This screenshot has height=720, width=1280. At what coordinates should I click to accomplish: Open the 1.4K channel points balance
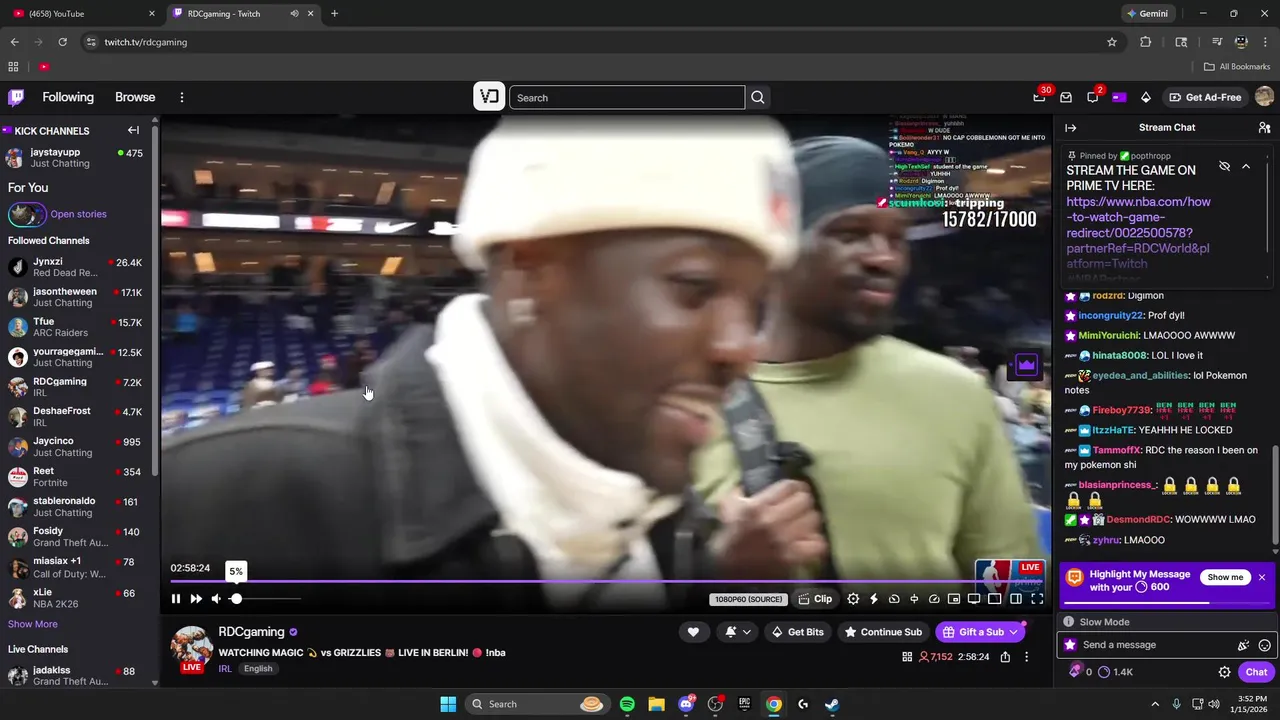click(x=1114, y=672)
